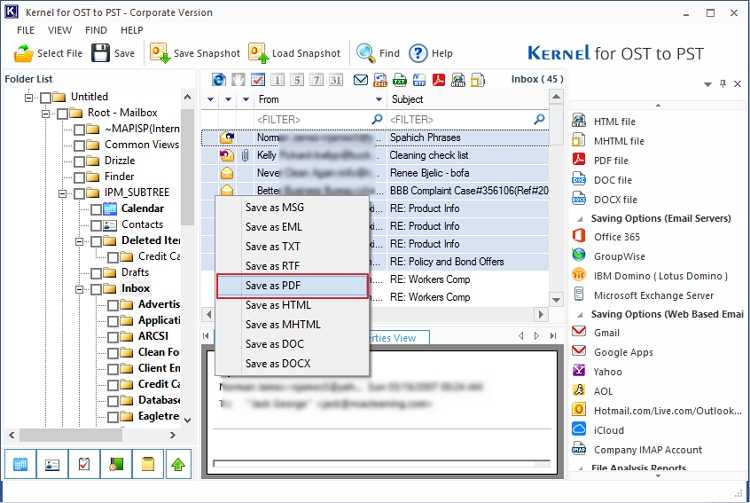Collapse Saving Options (Web Based Email) section

point(580,315)
